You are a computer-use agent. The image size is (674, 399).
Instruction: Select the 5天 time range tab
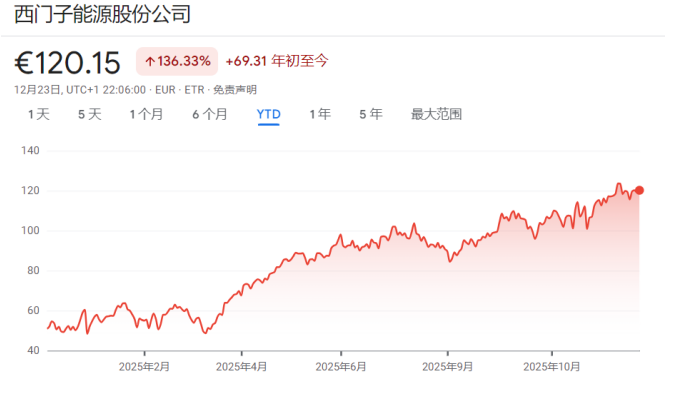click(89, 114)
